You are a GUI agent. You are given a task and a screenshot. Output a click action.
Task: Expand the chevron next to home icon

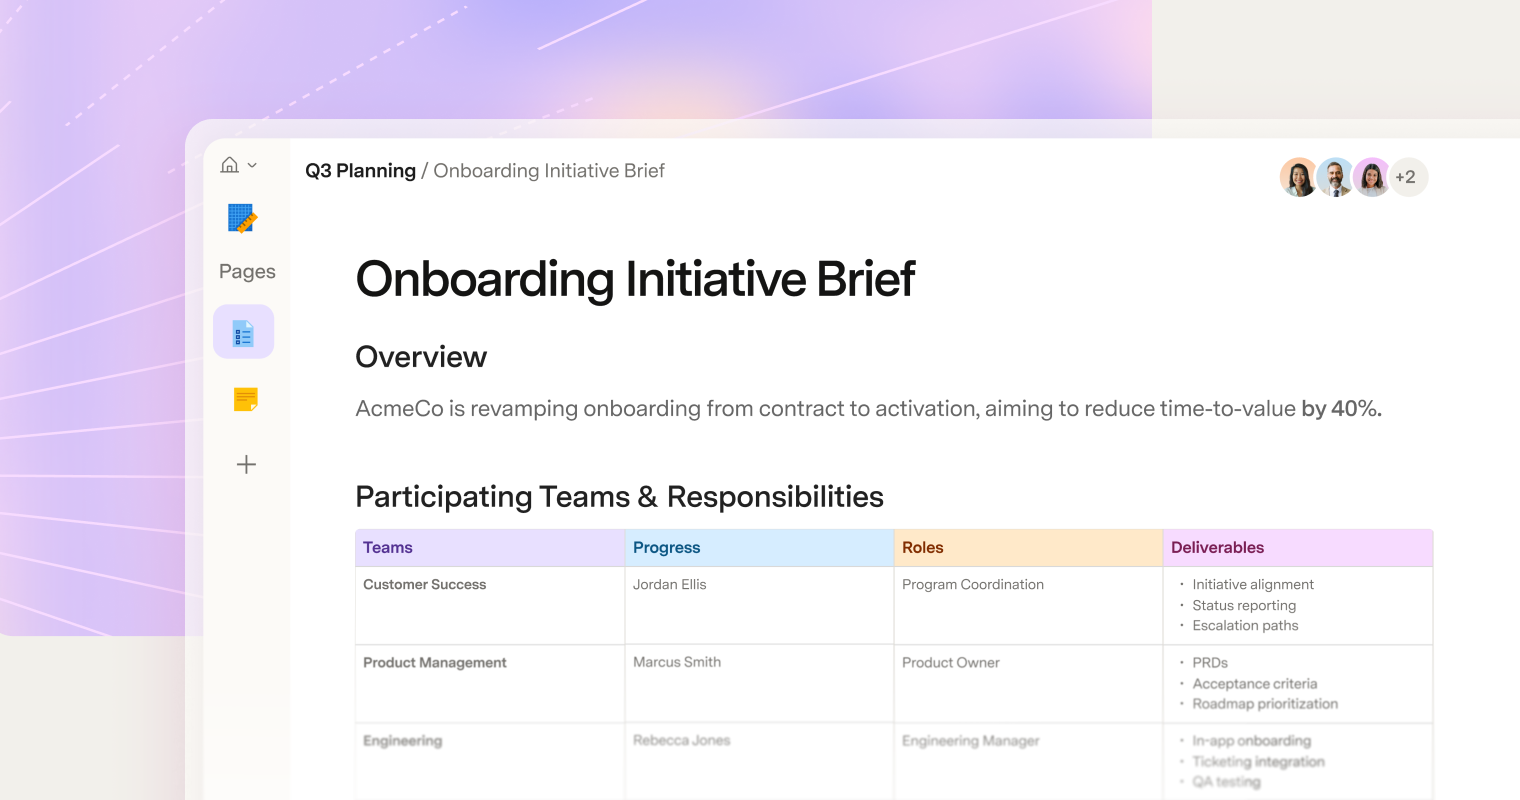point(252,166)
